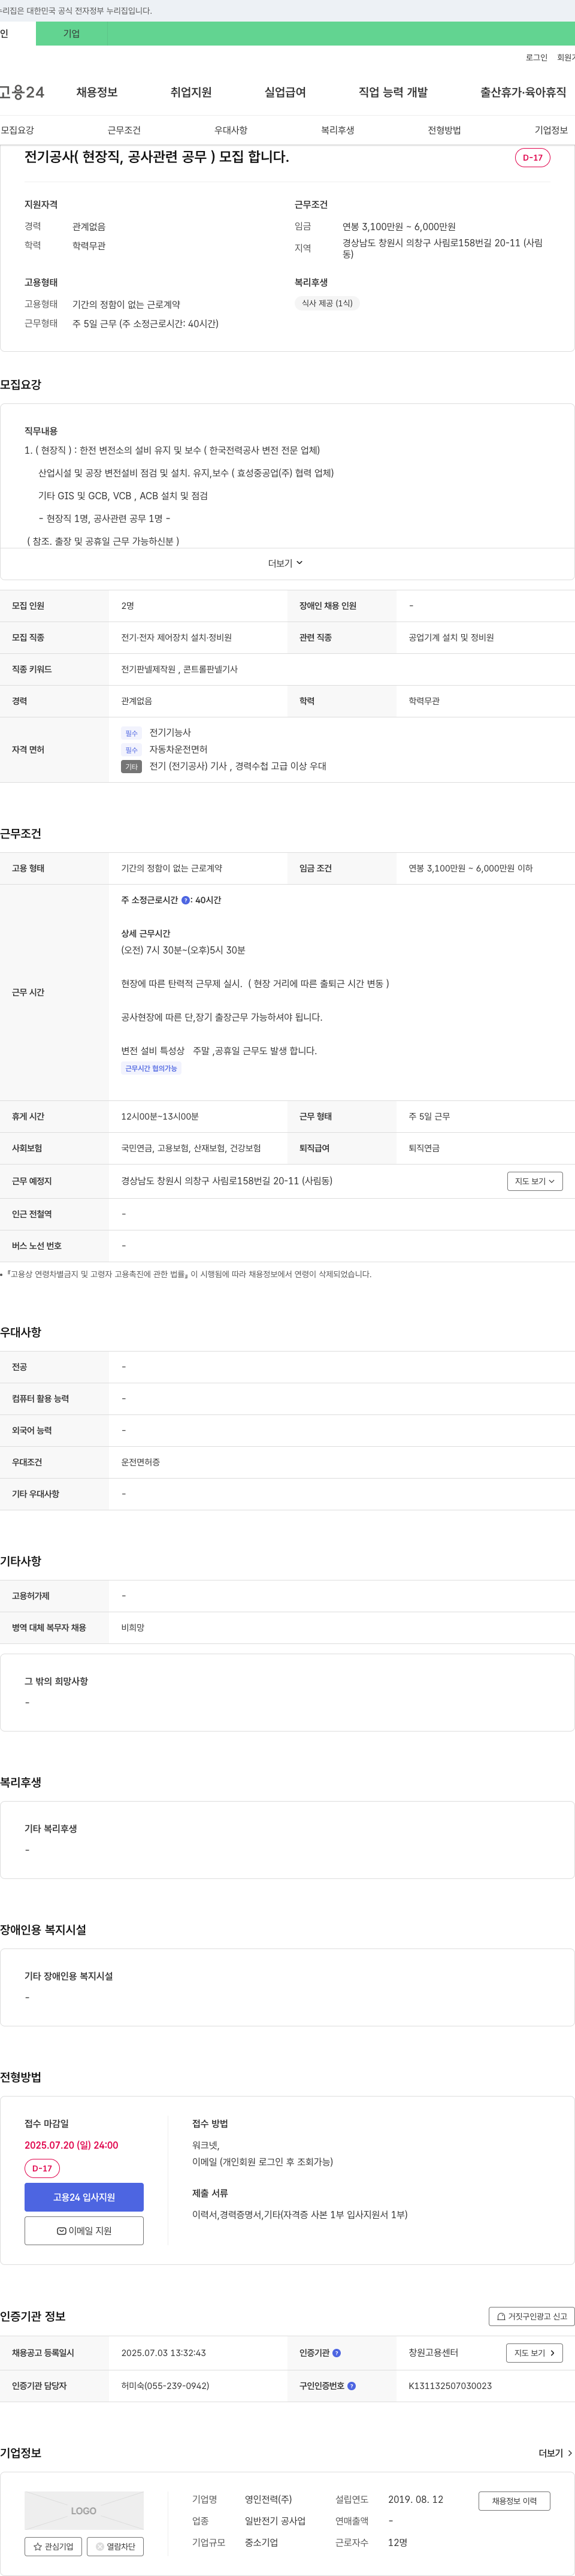Click 비희망 in 병역 대체 복무자 row

(133, 1628)
